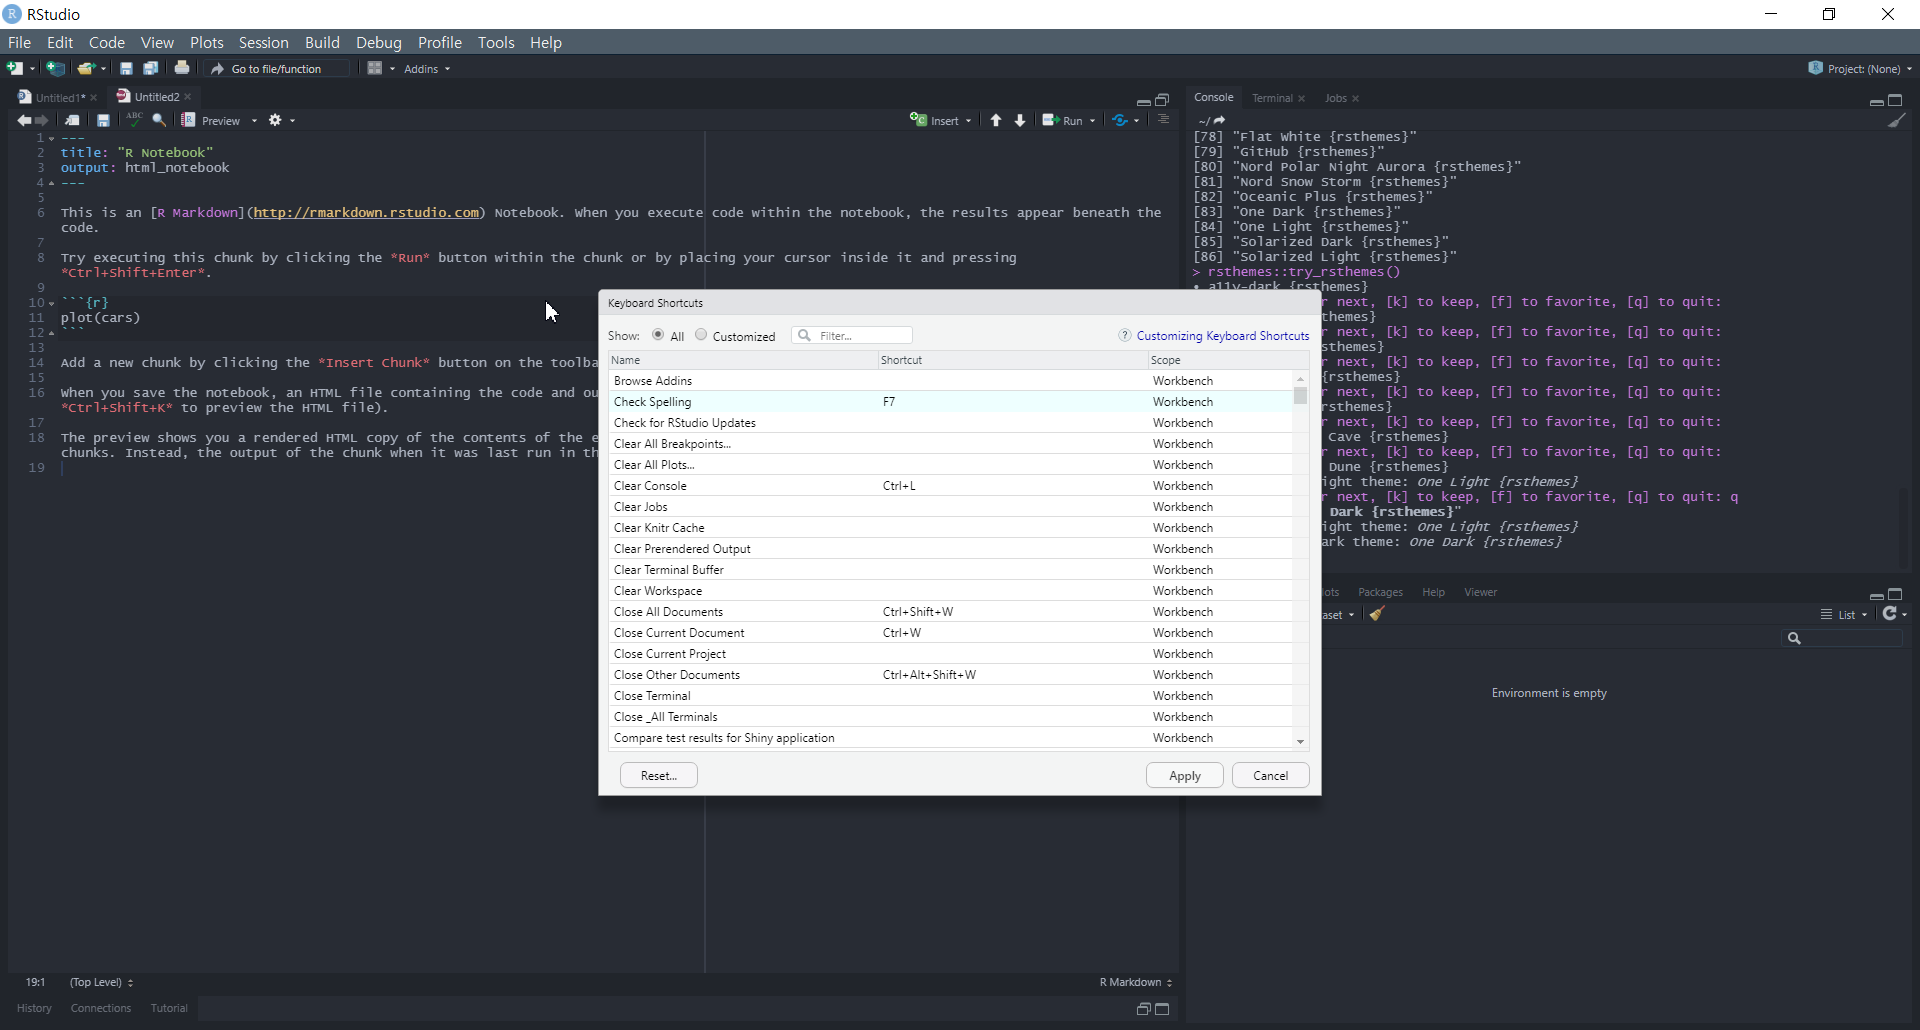Run spell check on the document
Screen dimensions: 1920x1030
click(x=134, y=120)
